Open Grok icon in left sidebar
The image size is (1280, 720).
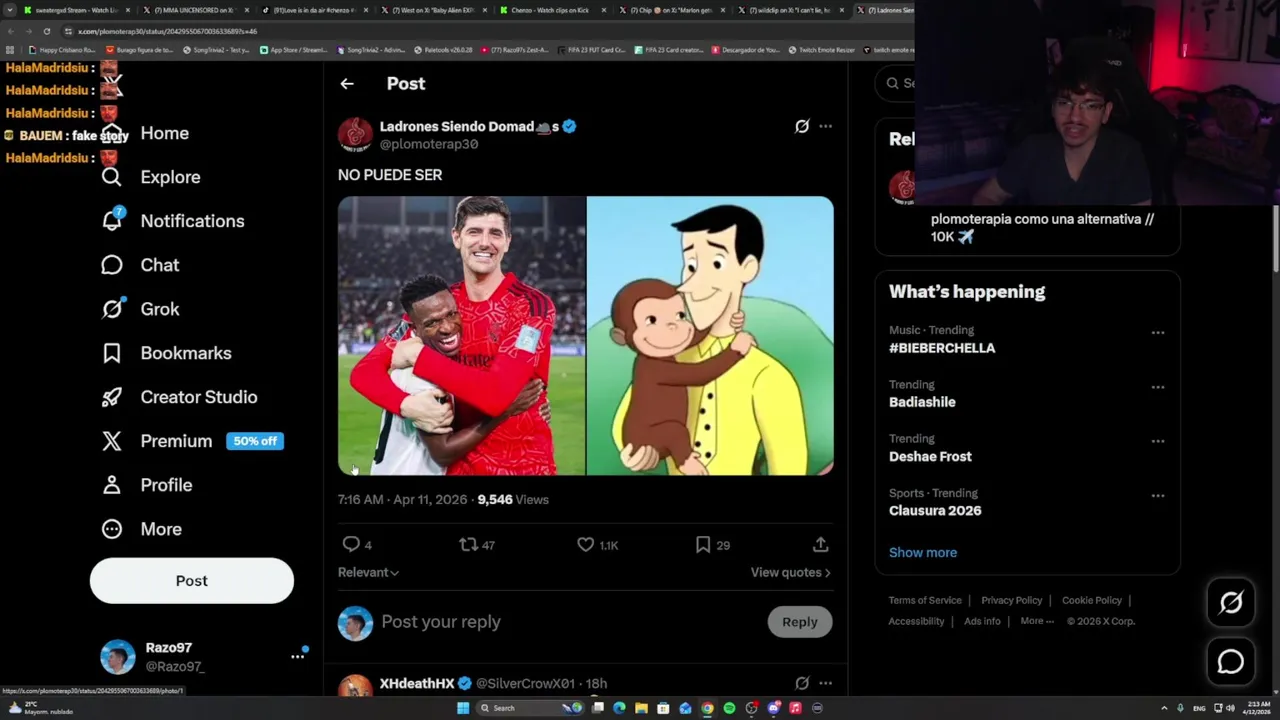(x=112, y=309)
